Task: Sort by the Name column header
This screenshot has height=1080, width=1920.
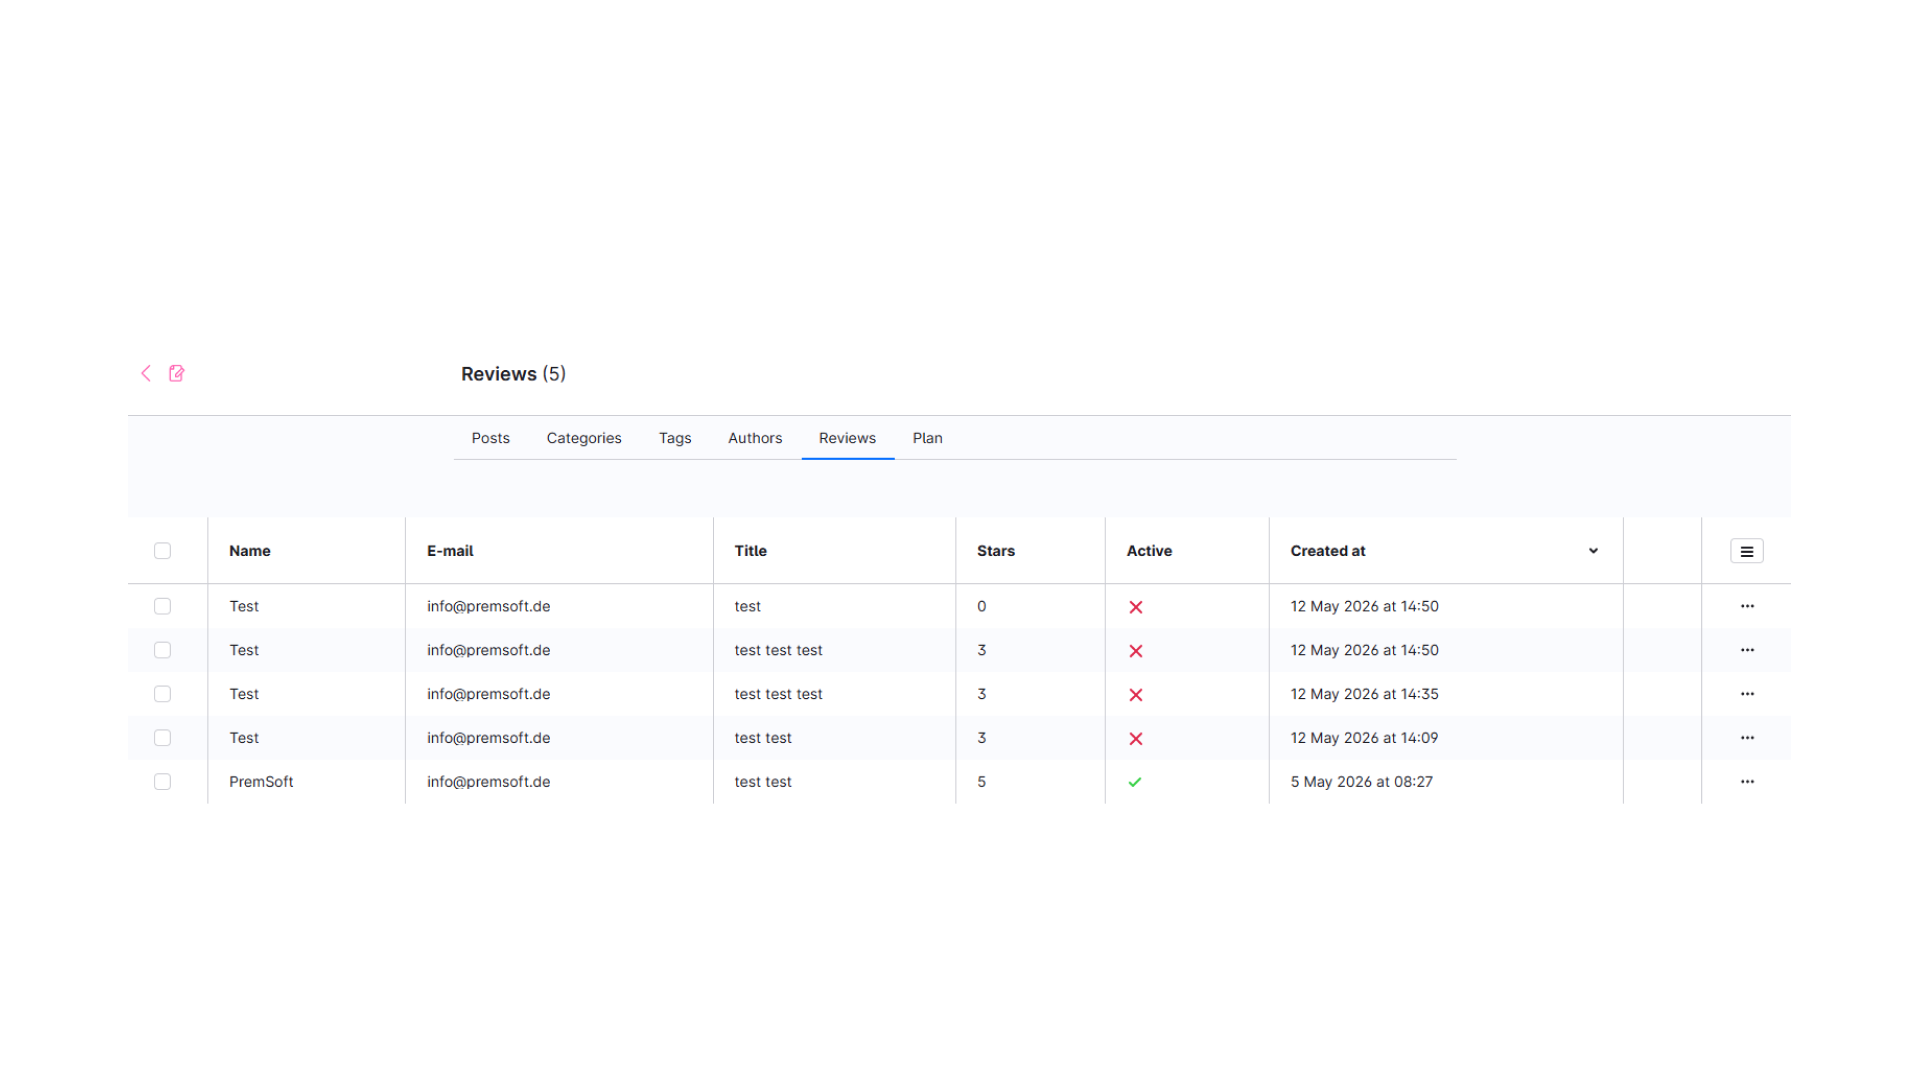Action: pyautogui.click(x=250, y=551)
